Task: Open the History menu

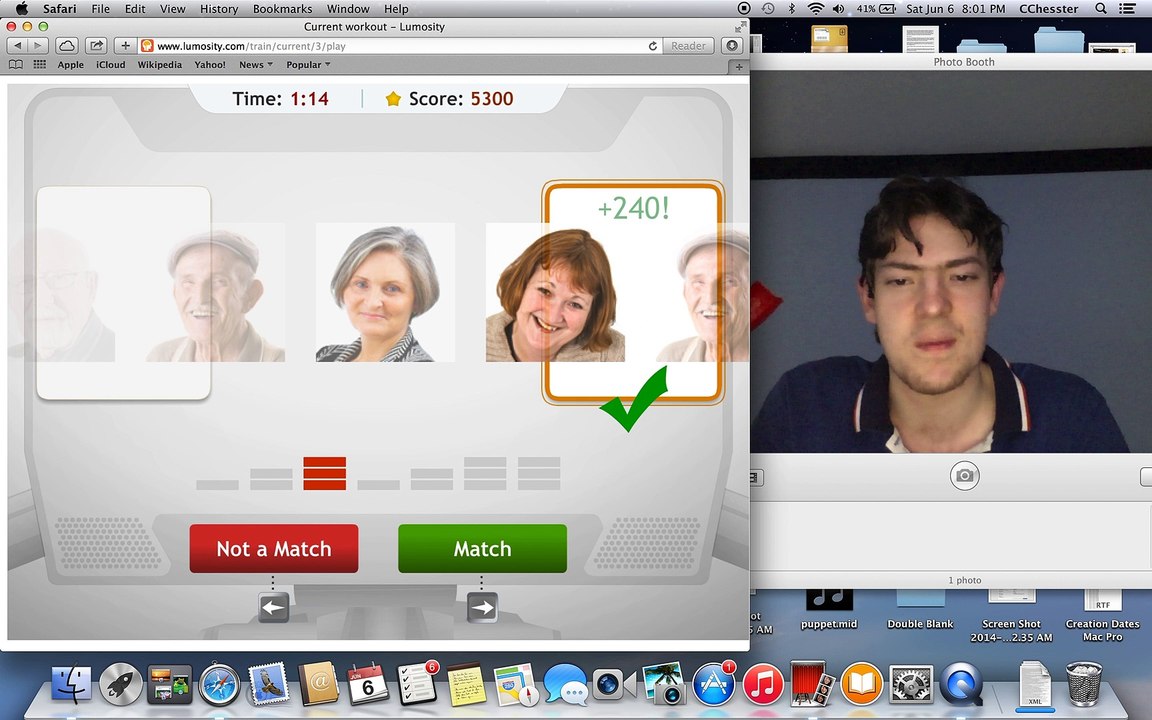Action: pyautogui.click(x=219, y=9)
